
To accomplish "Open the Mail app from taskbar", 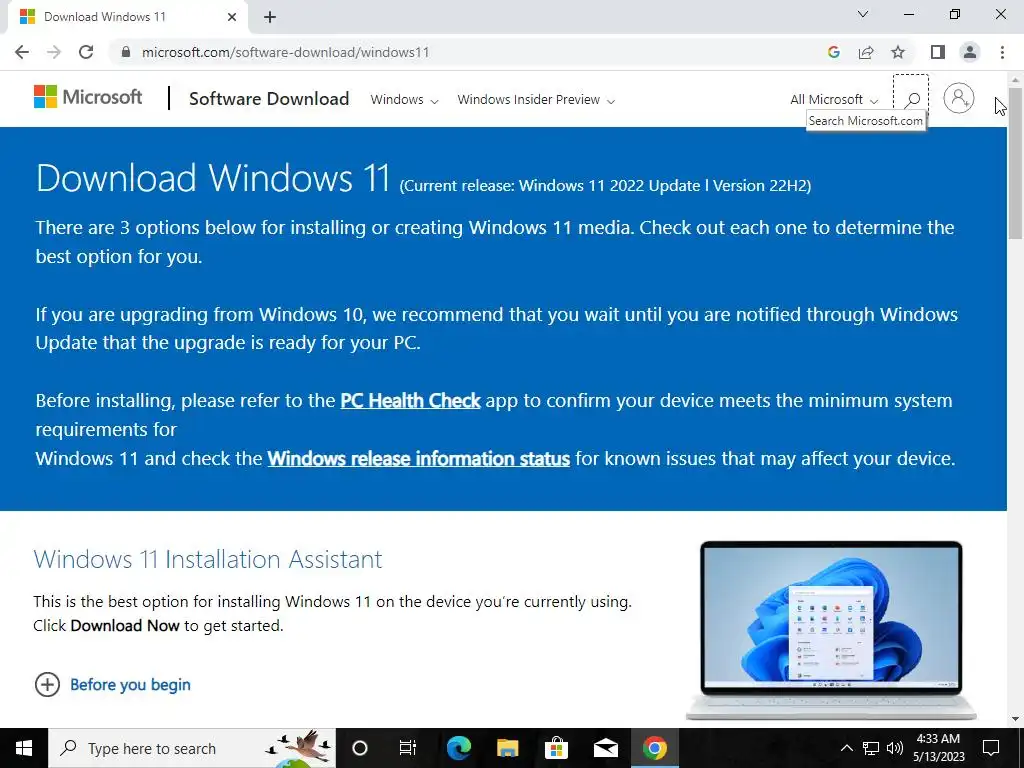I will pyautogui.click(x=605, y=748).
